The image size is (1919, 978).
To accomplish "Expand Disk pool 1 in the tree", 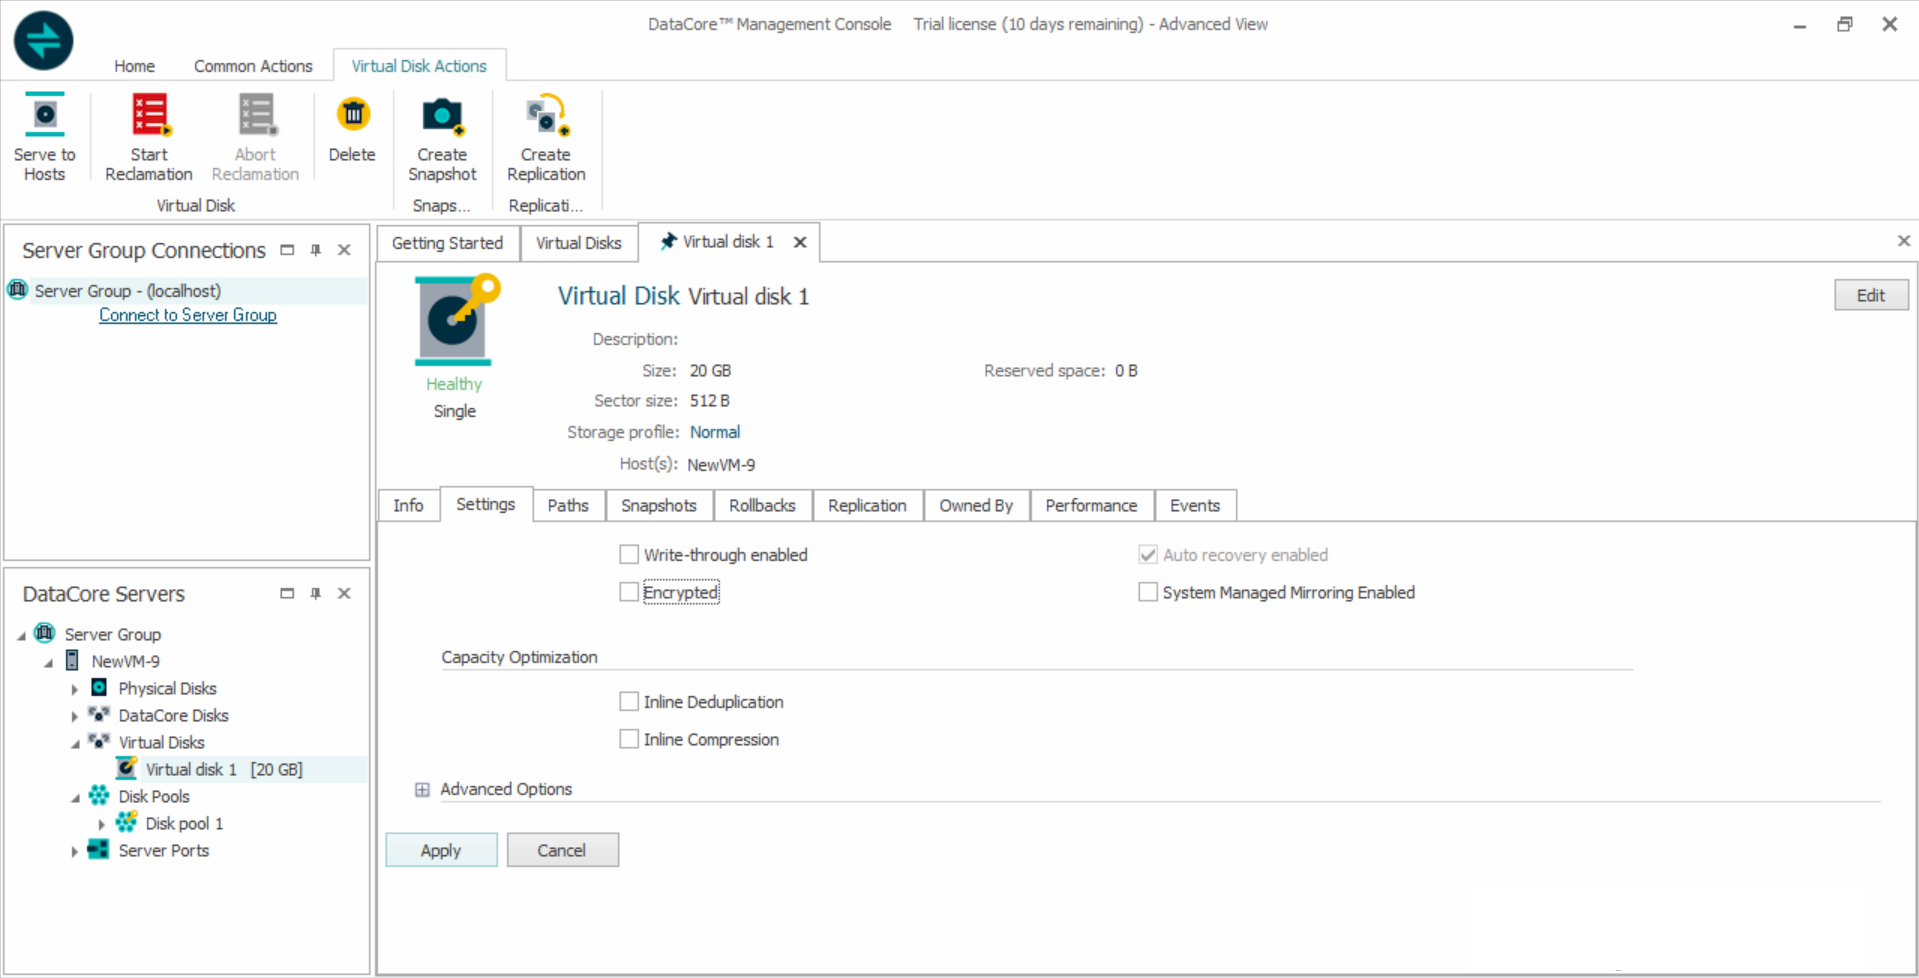I will (x=102, y=824).
